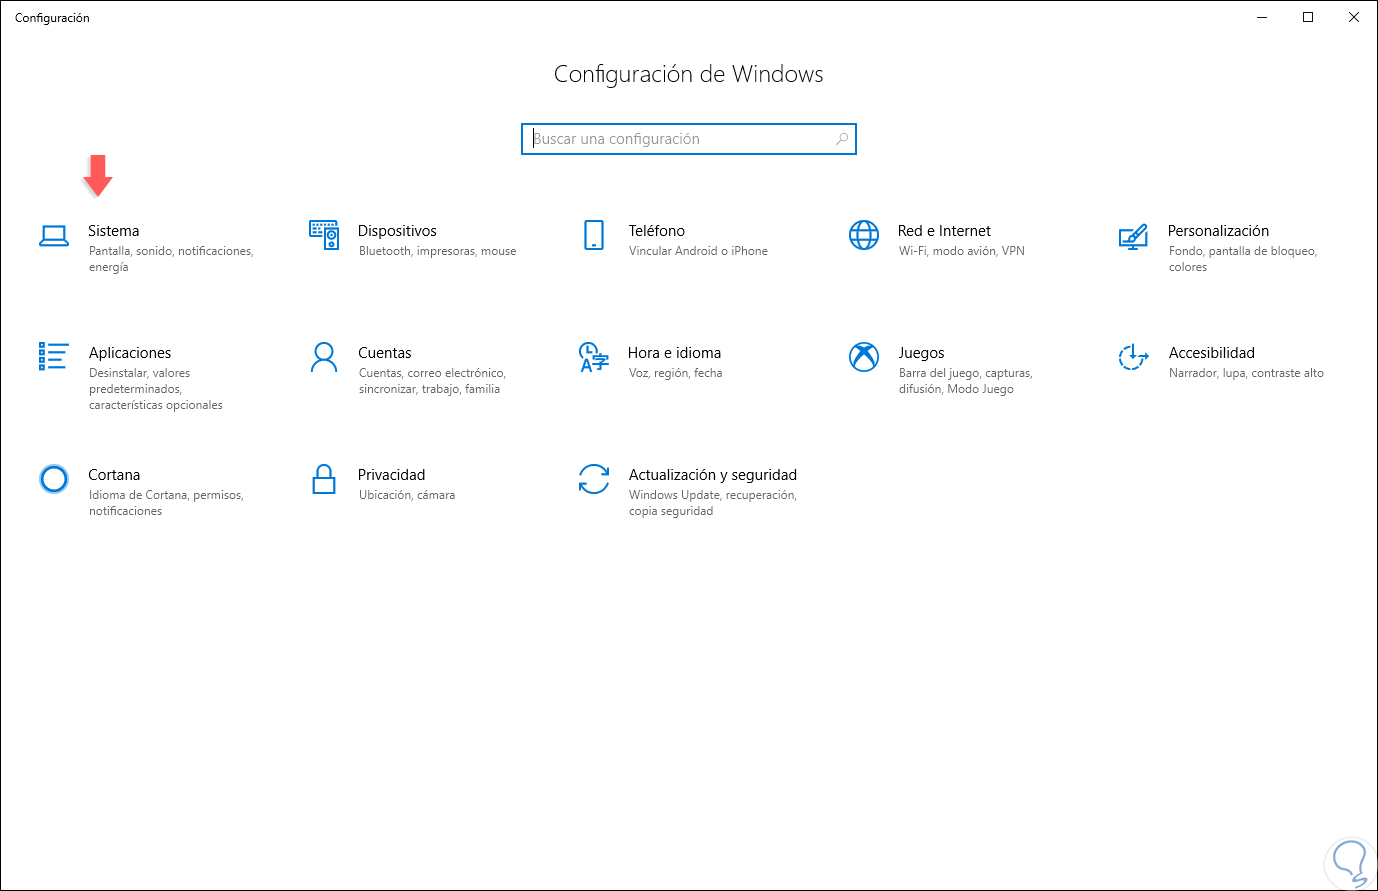
Task: Select the Cuentas person icon
Action: point(324,357)
